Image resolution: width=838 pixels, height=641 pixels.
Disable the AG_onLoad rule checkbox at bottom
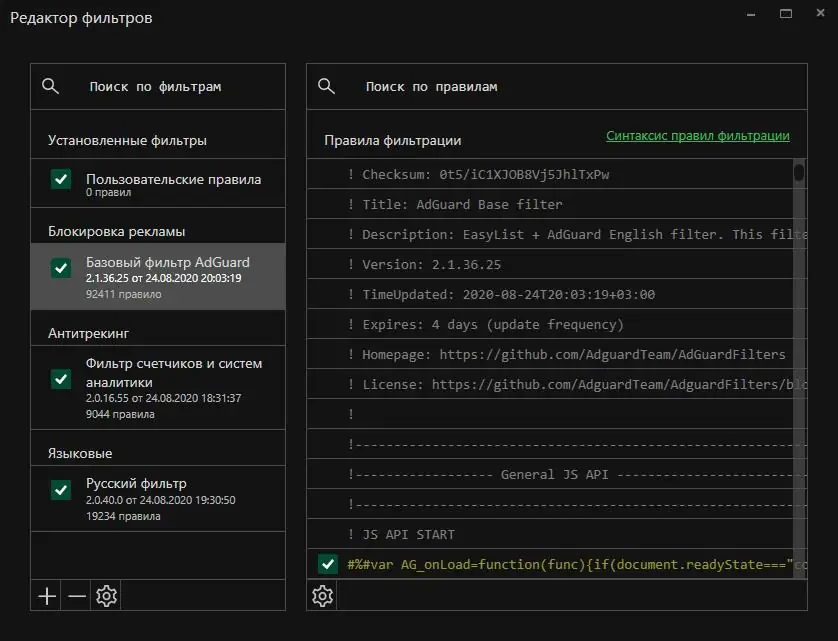[328, 563]
